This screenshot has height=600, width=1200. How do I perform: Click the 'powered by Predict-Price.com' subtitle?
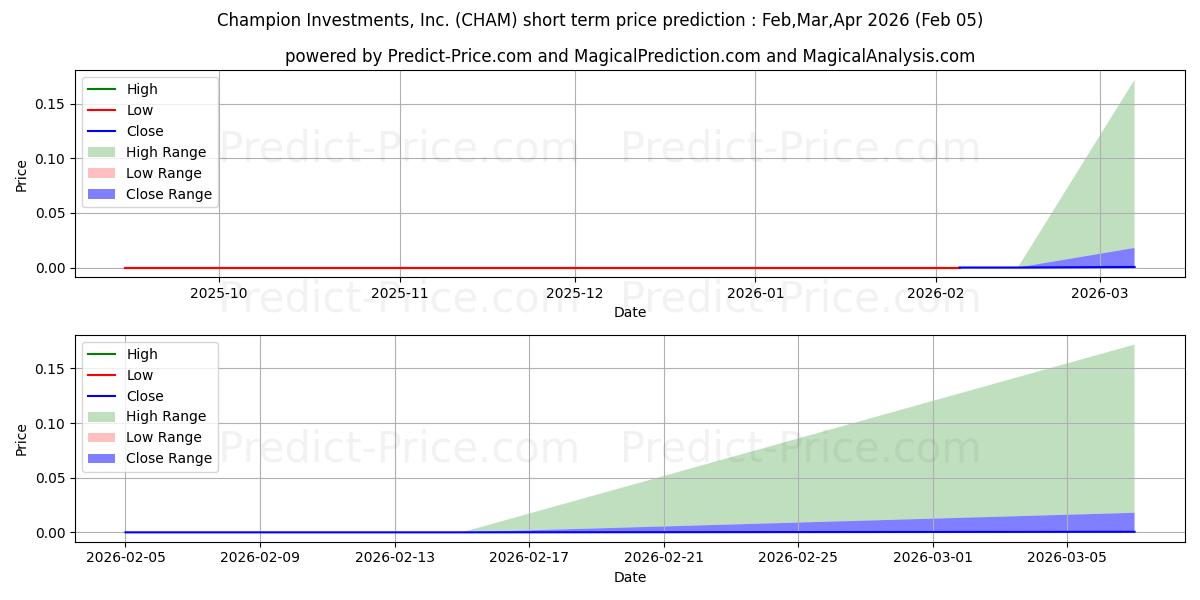pos(629,56)
